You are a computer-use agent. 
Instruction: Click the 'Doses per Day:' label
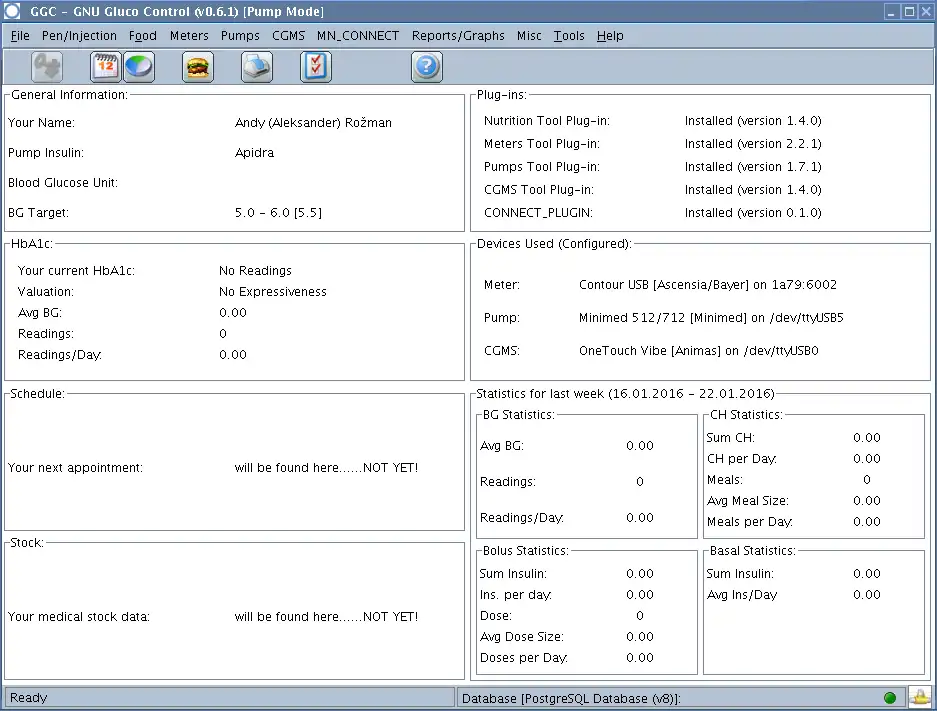coord(523,658)
